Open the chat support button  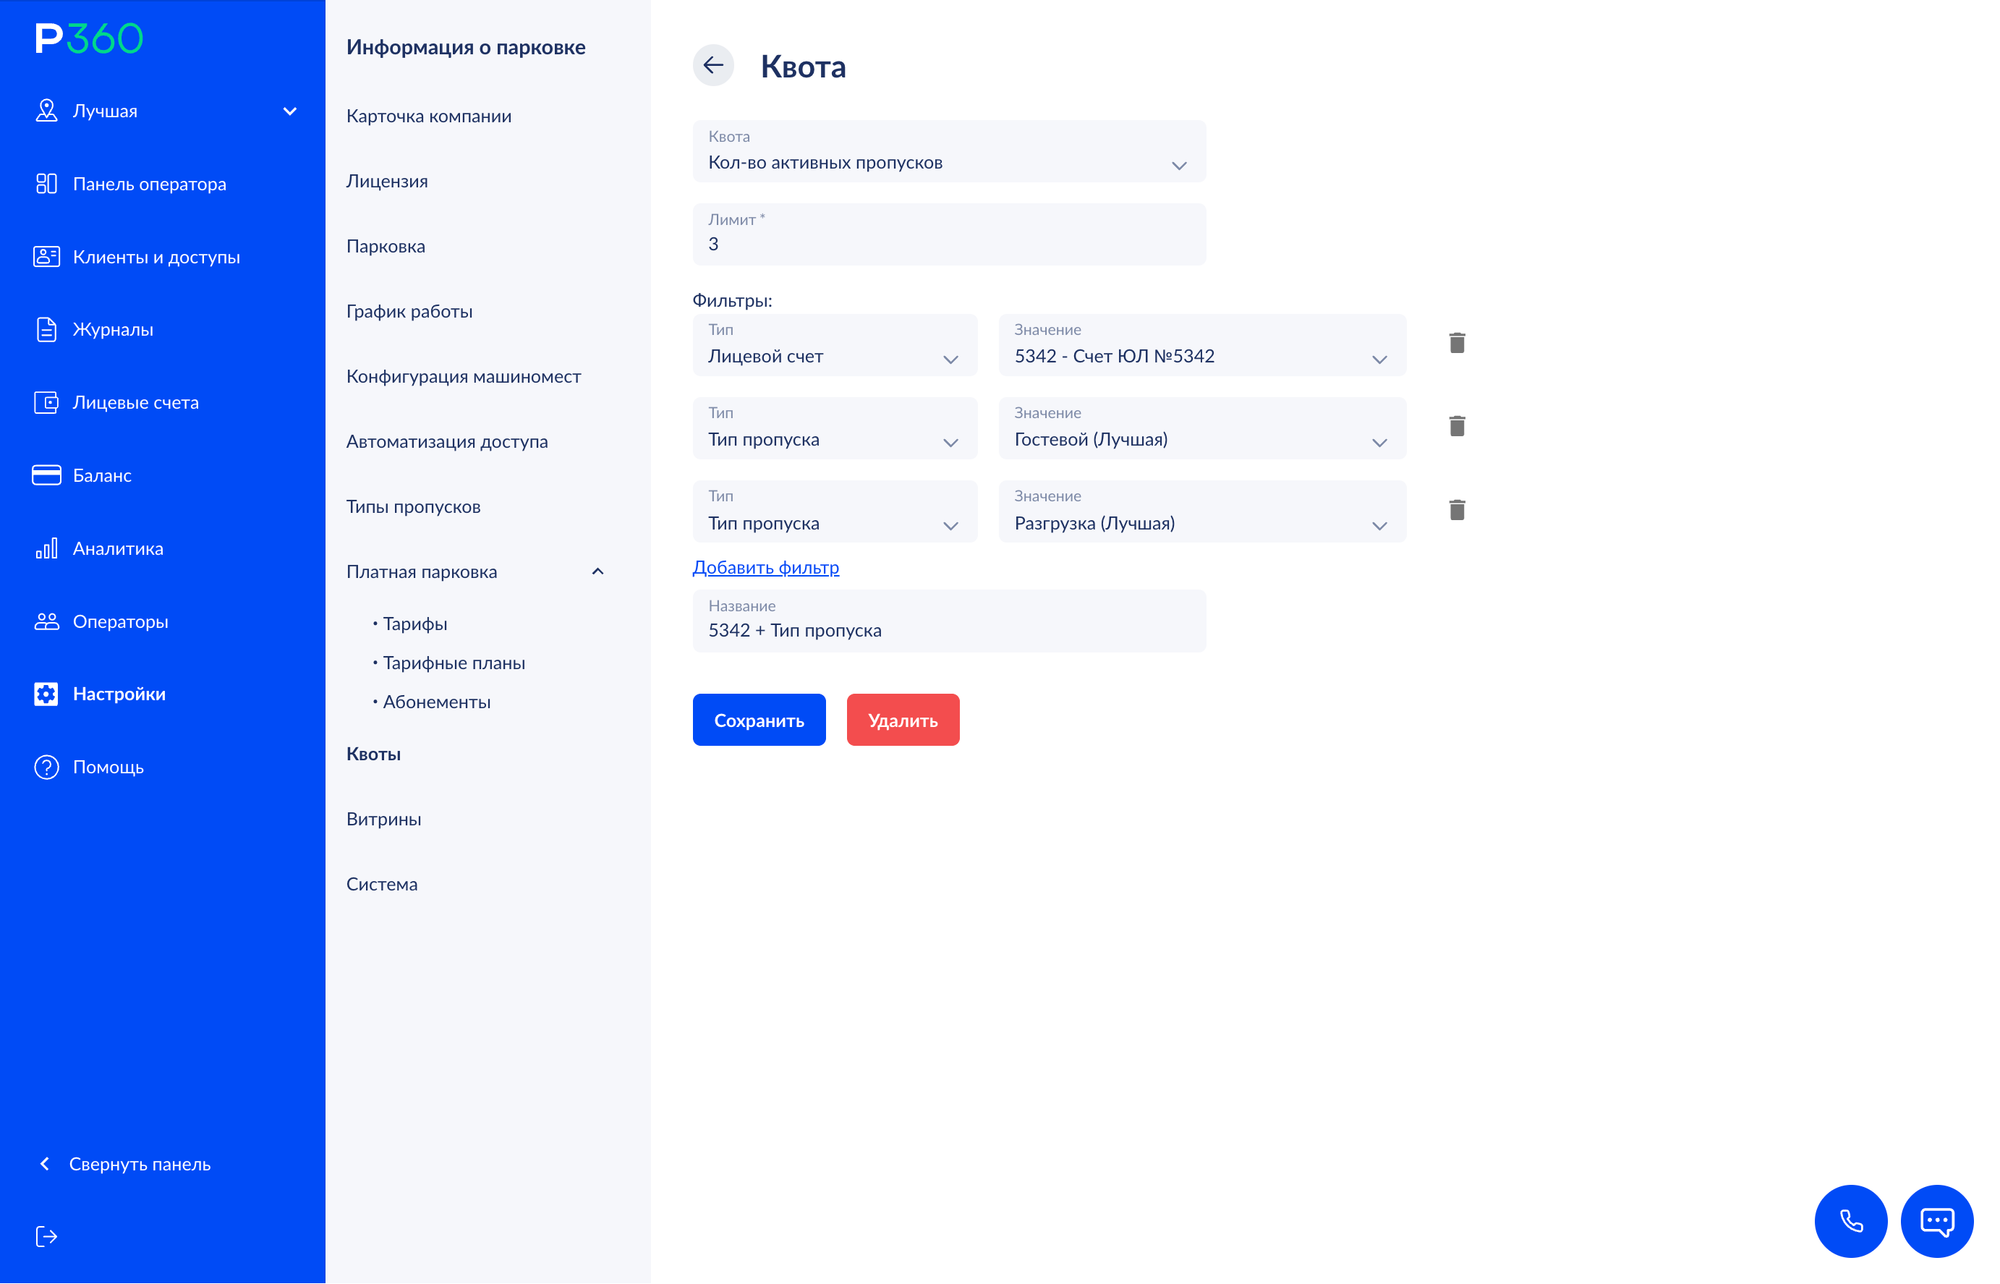pyautogui.click(x=1937, y=1221)
